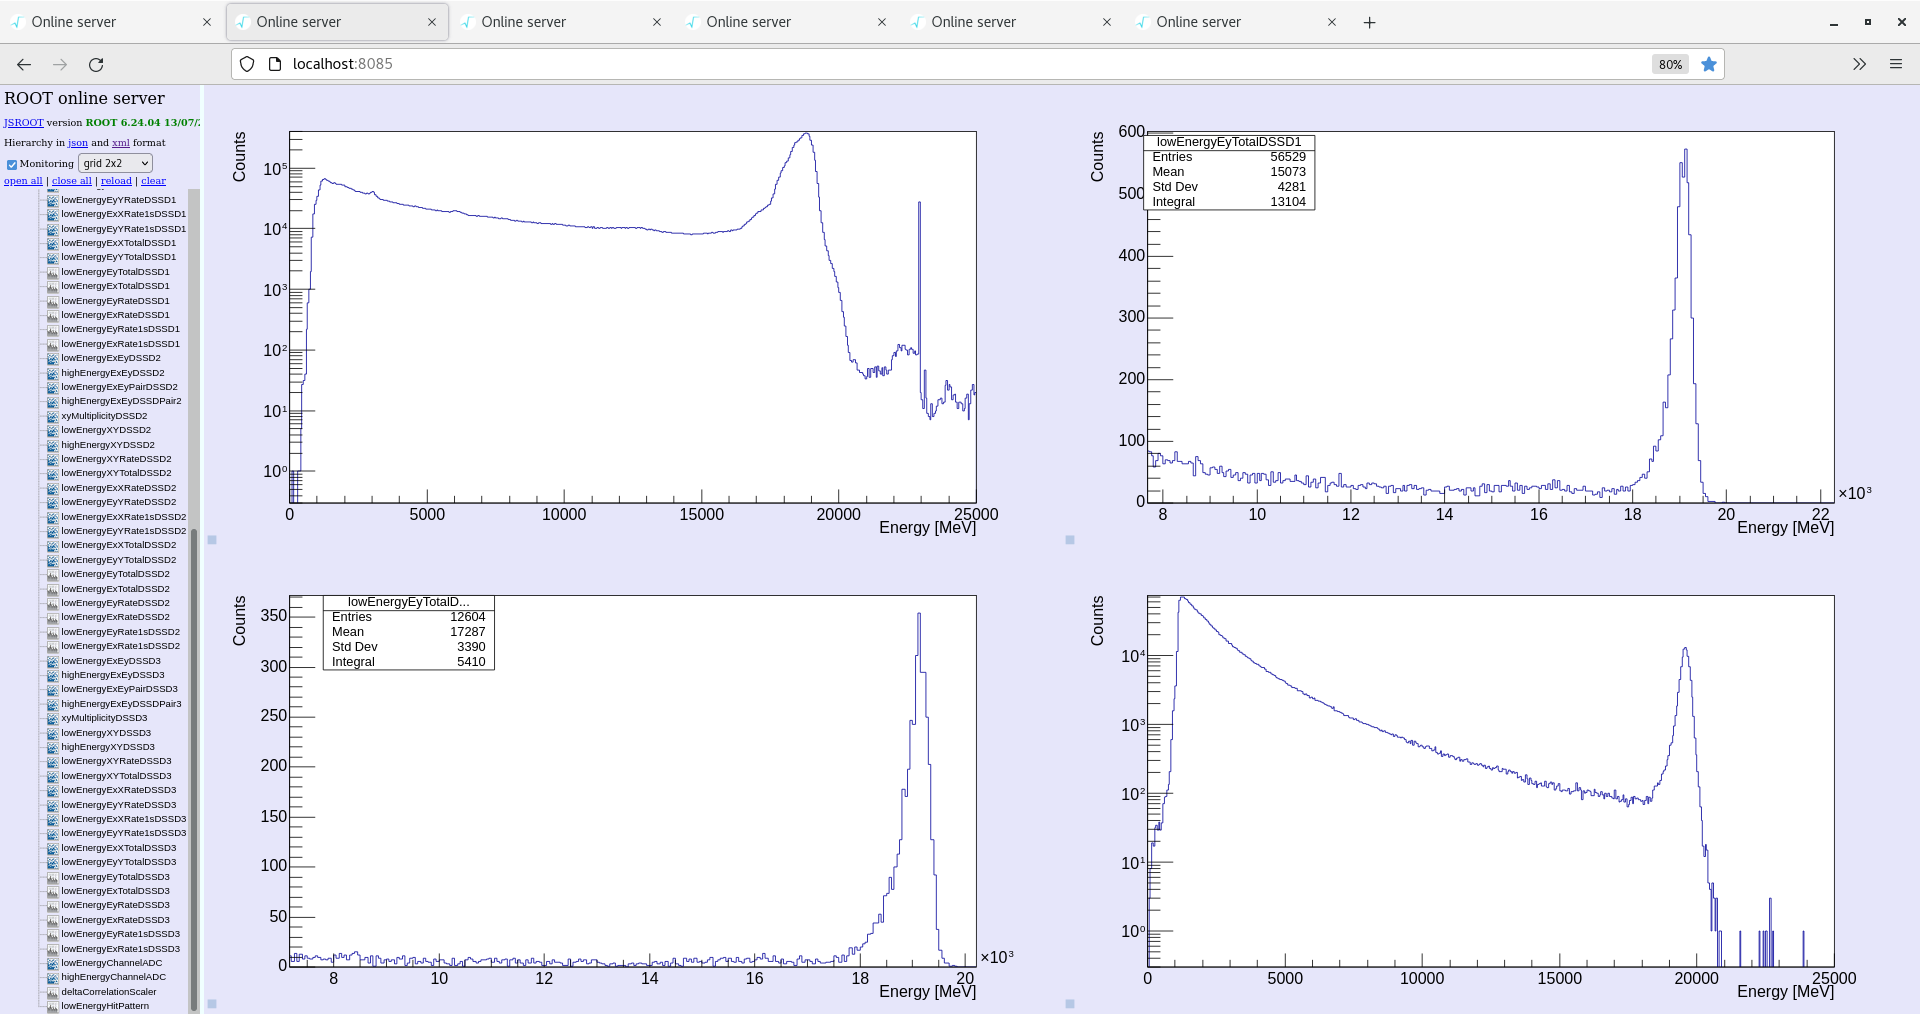Click the 'clear' link in sidebar
The height and width of the screenshot is (1014, 1920).
(x=153, y=181)
